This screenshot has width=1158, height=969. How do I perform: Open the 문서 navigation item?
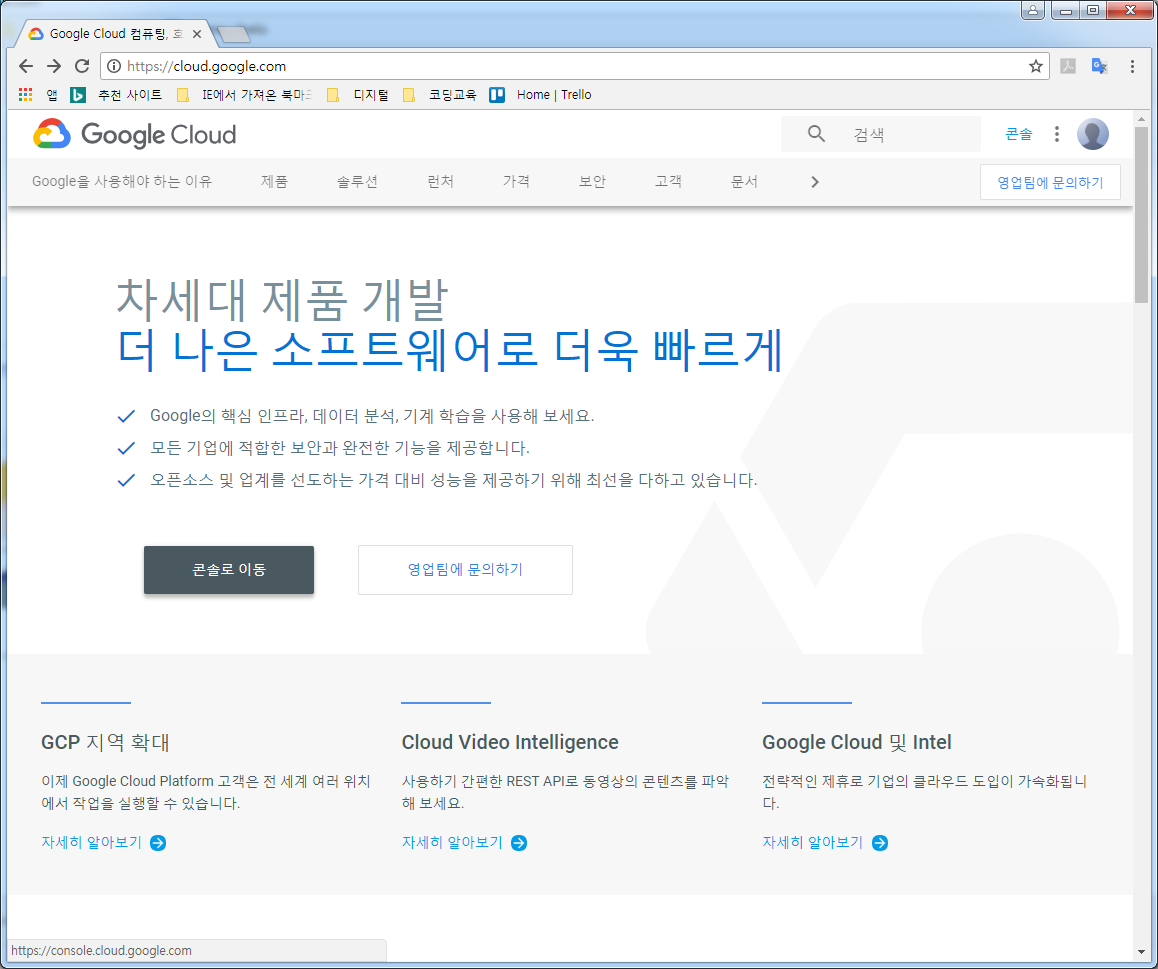744,182
